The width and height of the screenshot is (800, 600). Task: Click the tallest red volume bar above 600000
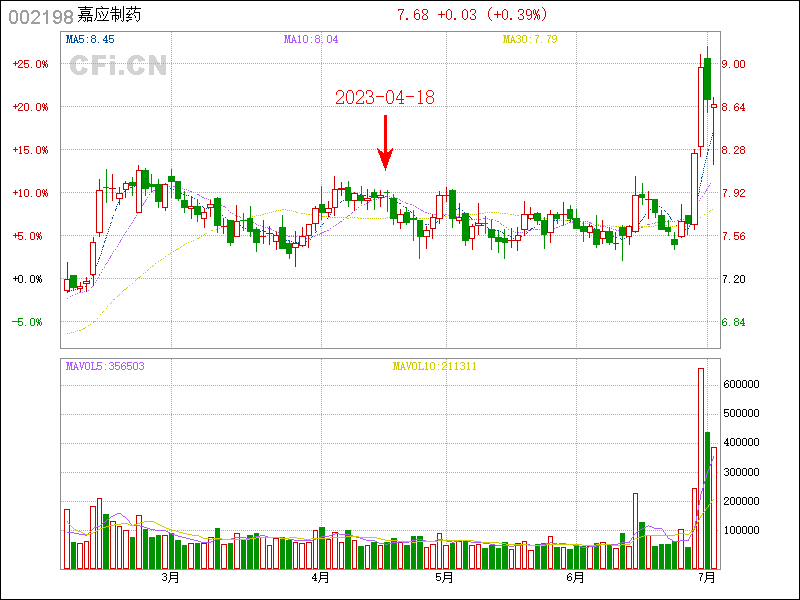tap(701, 468)
